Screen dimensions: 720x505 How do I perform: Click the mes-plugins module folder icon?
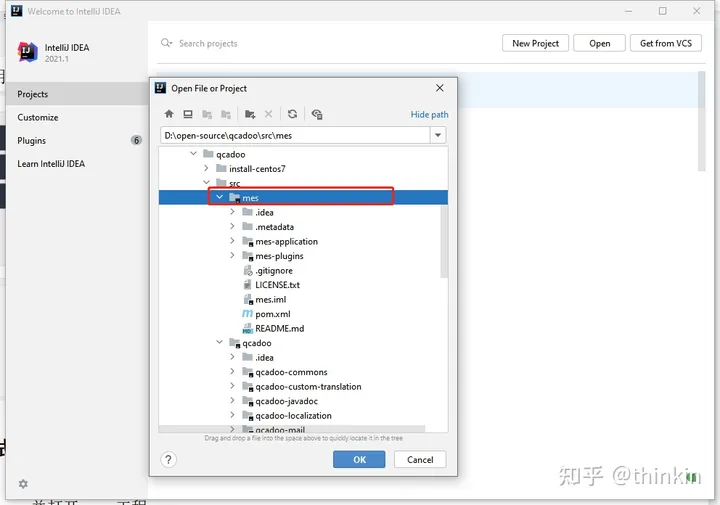pyautogui.click(x=248, y=256)
